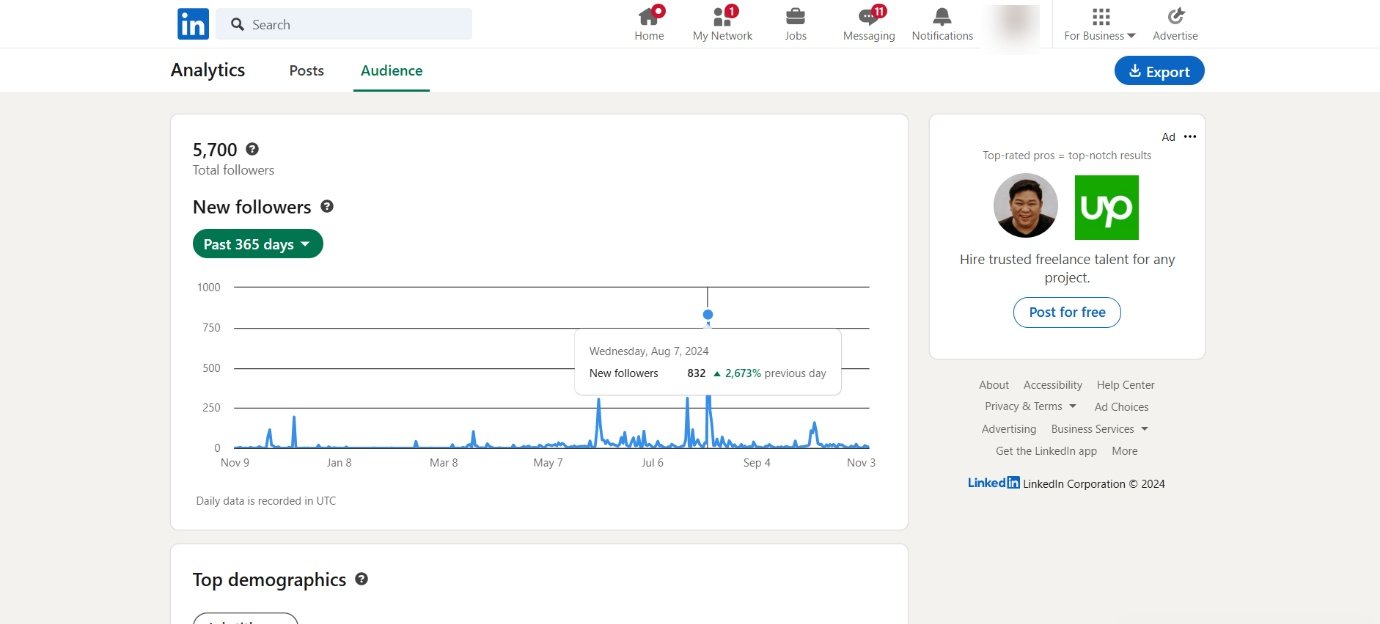Viewport: 1380px width, 624px height.
Task: Click the profile photo in the ad
Action: pos(1025,206)
